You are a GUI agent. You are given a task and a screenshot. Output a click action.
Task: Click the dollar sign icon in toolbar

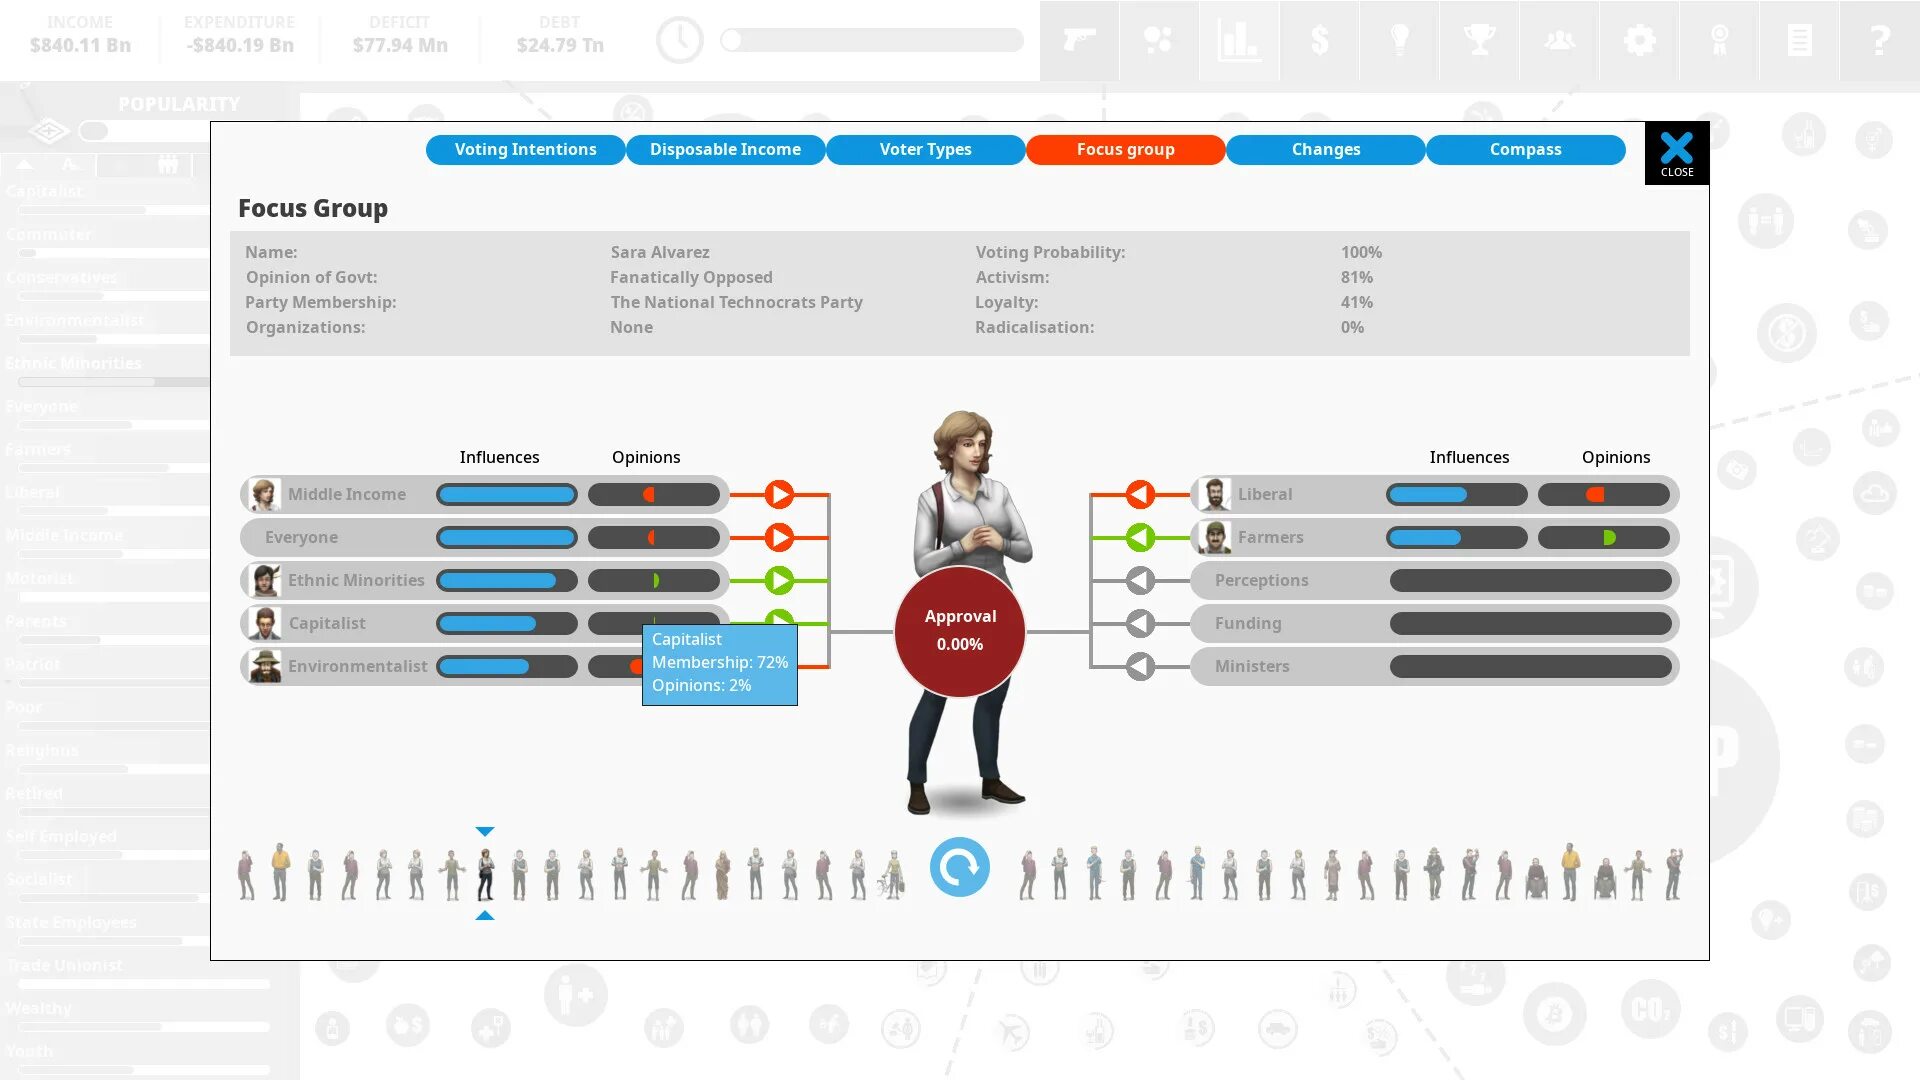click(x=1320, y=40)
